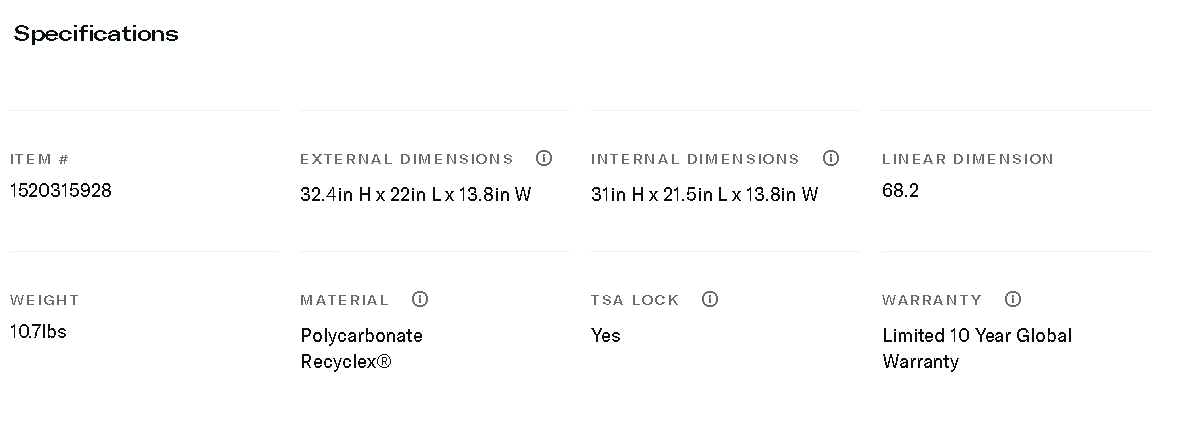1201x430 pixels.
Task: Select the 32.4in H x 22in L value
Action: [x=415, y=194]
